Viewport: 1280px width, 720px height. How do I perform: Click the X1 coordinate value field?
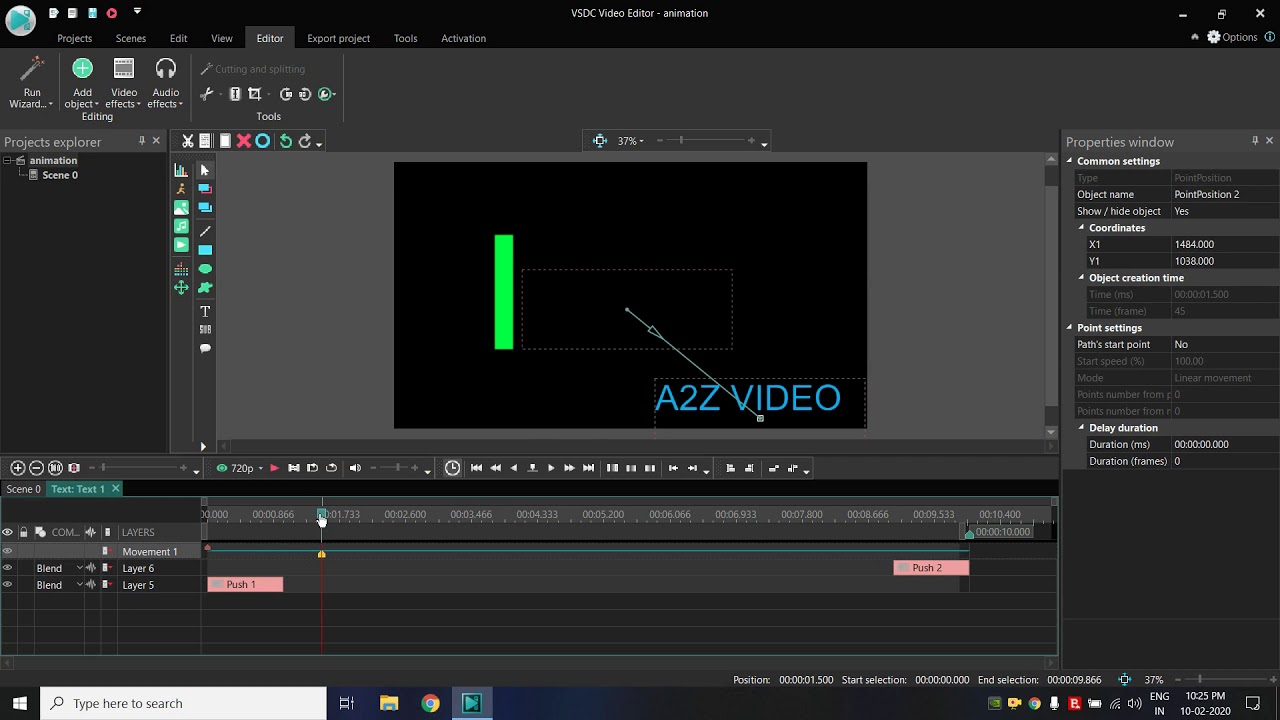[x=1226, y=244]
